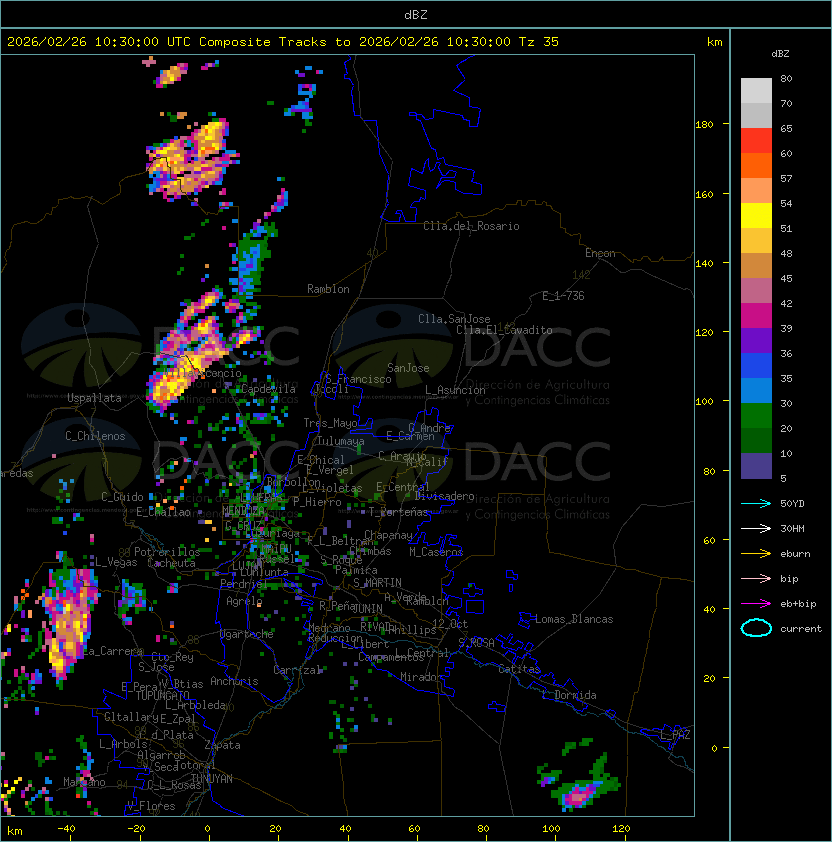Pick the magenta 39-42 dBZ swatch

point(756,315)
